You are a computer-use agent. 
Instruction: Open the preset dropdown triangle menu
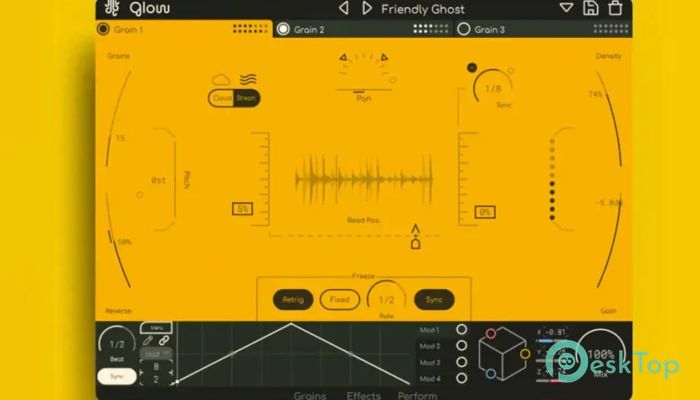click(x=566, y=9)
